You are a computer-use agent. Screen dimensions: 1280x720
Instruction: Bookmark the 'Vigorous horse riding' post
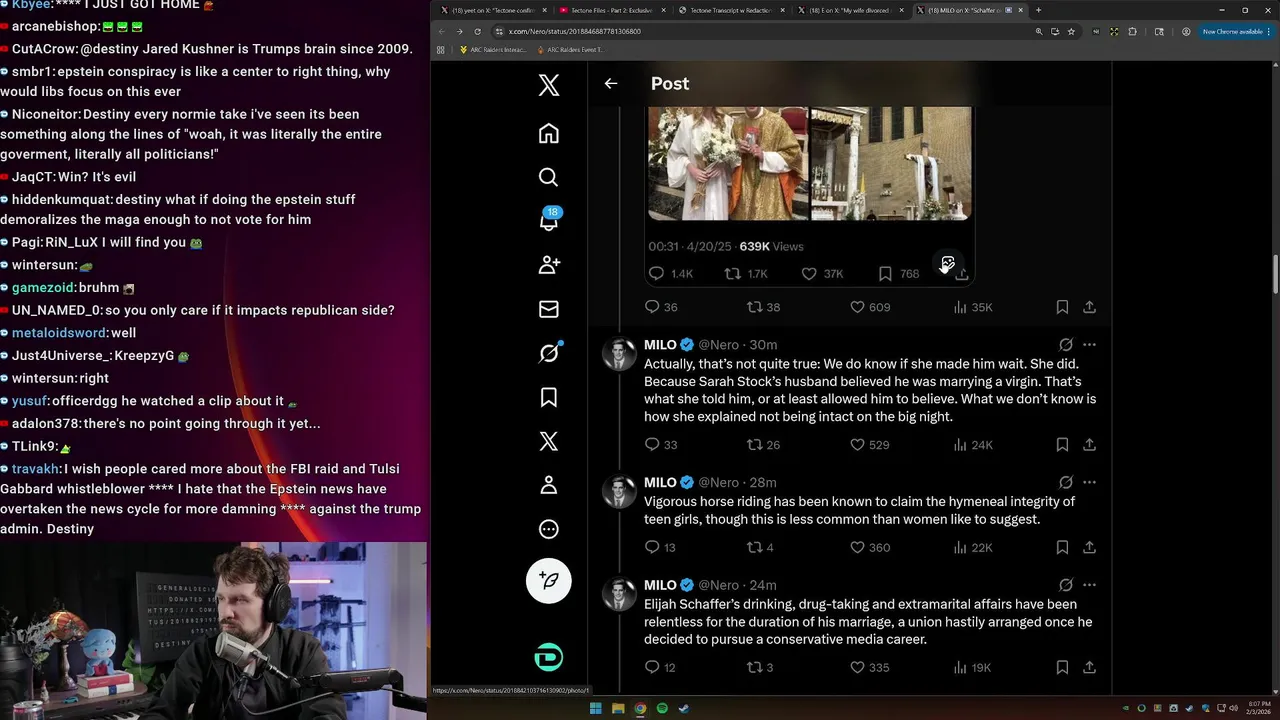point(1062,547)
